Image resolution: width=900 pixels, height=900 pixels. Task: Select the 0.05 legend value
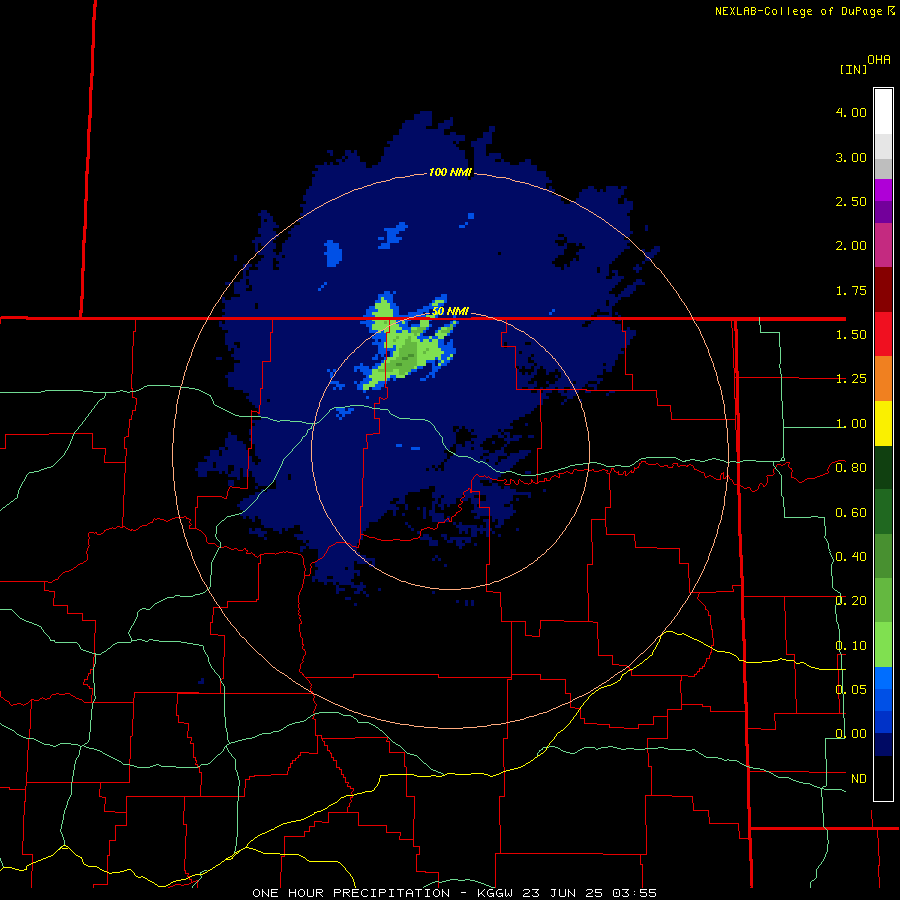(851, 690)
